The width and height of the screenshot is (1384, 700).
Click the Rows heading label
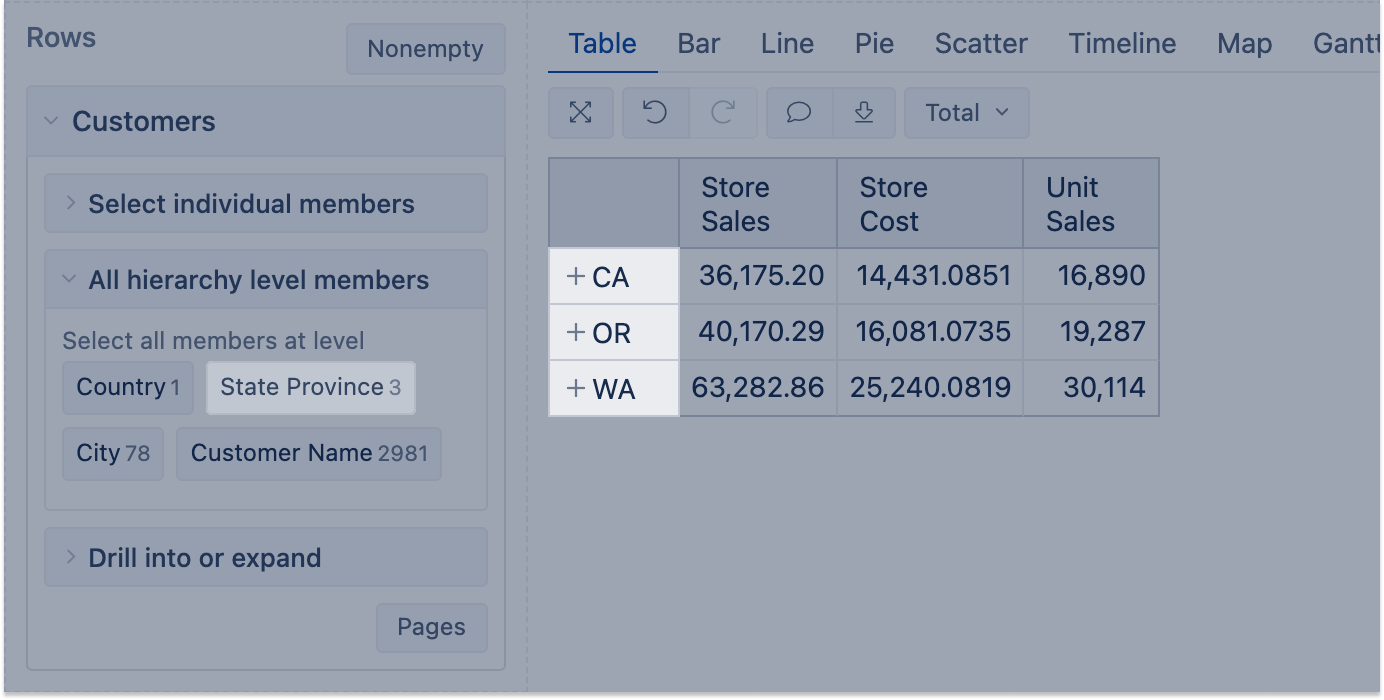(x=61, y=39)
